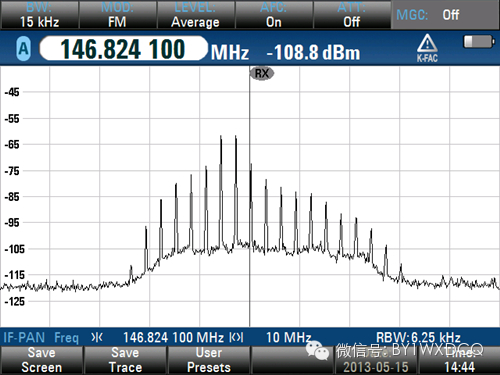Tap the Save Screen softkey
The height and width of the screenshot is (375, 500).
click(41, 360)
